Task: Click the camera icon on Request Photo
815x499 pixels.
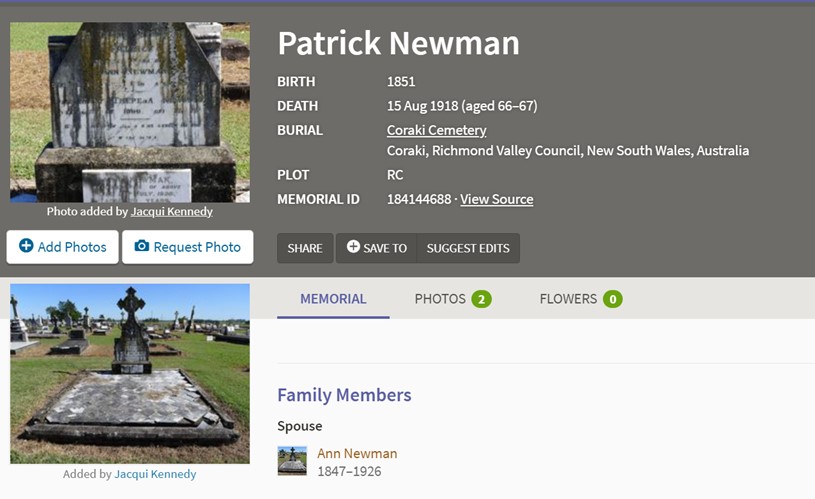Action: click(x=142, y=247)
